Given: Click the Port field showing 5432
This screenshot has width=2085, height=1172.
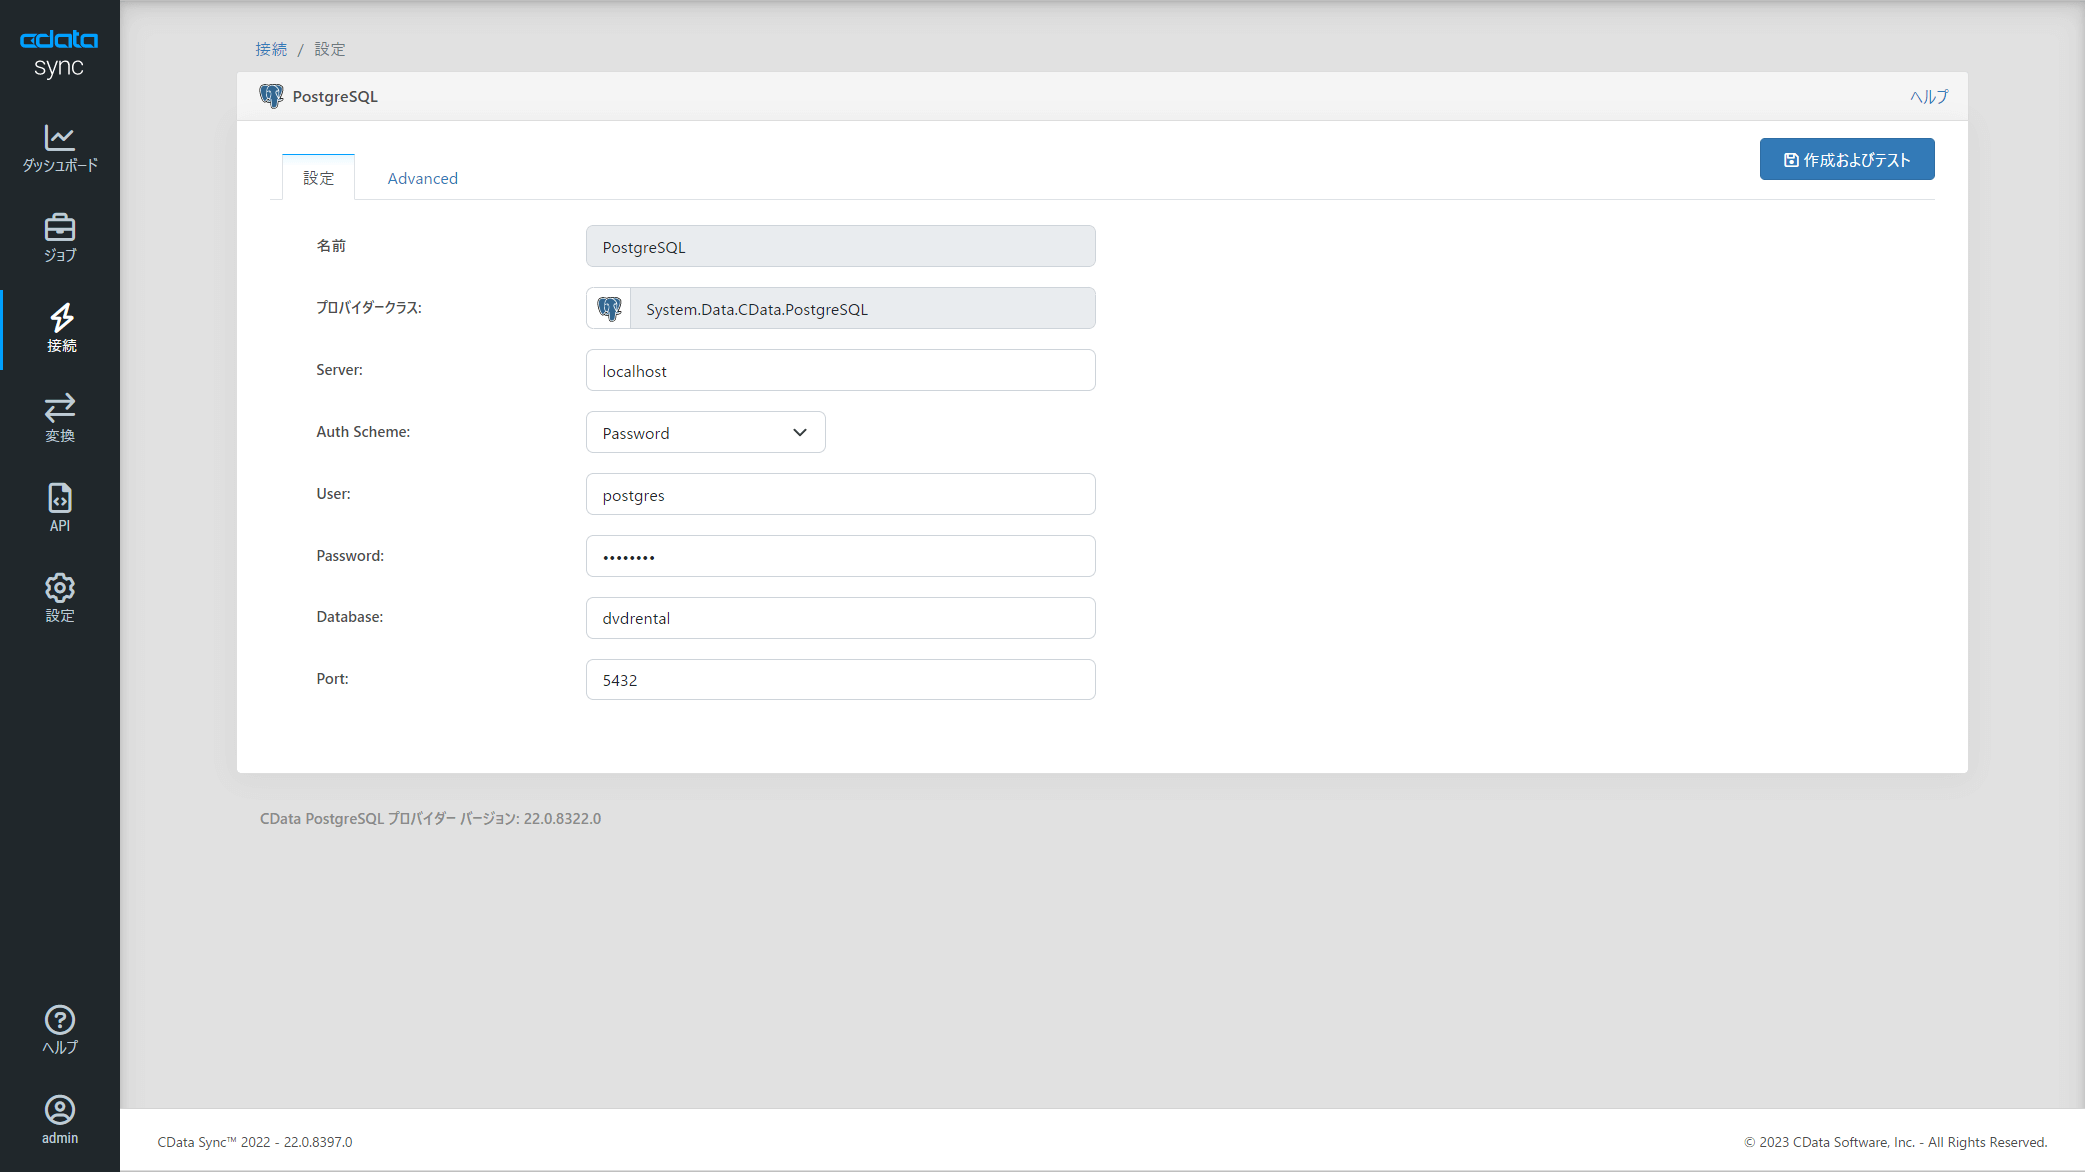Looking at the screenshot, I should [840, 680].
